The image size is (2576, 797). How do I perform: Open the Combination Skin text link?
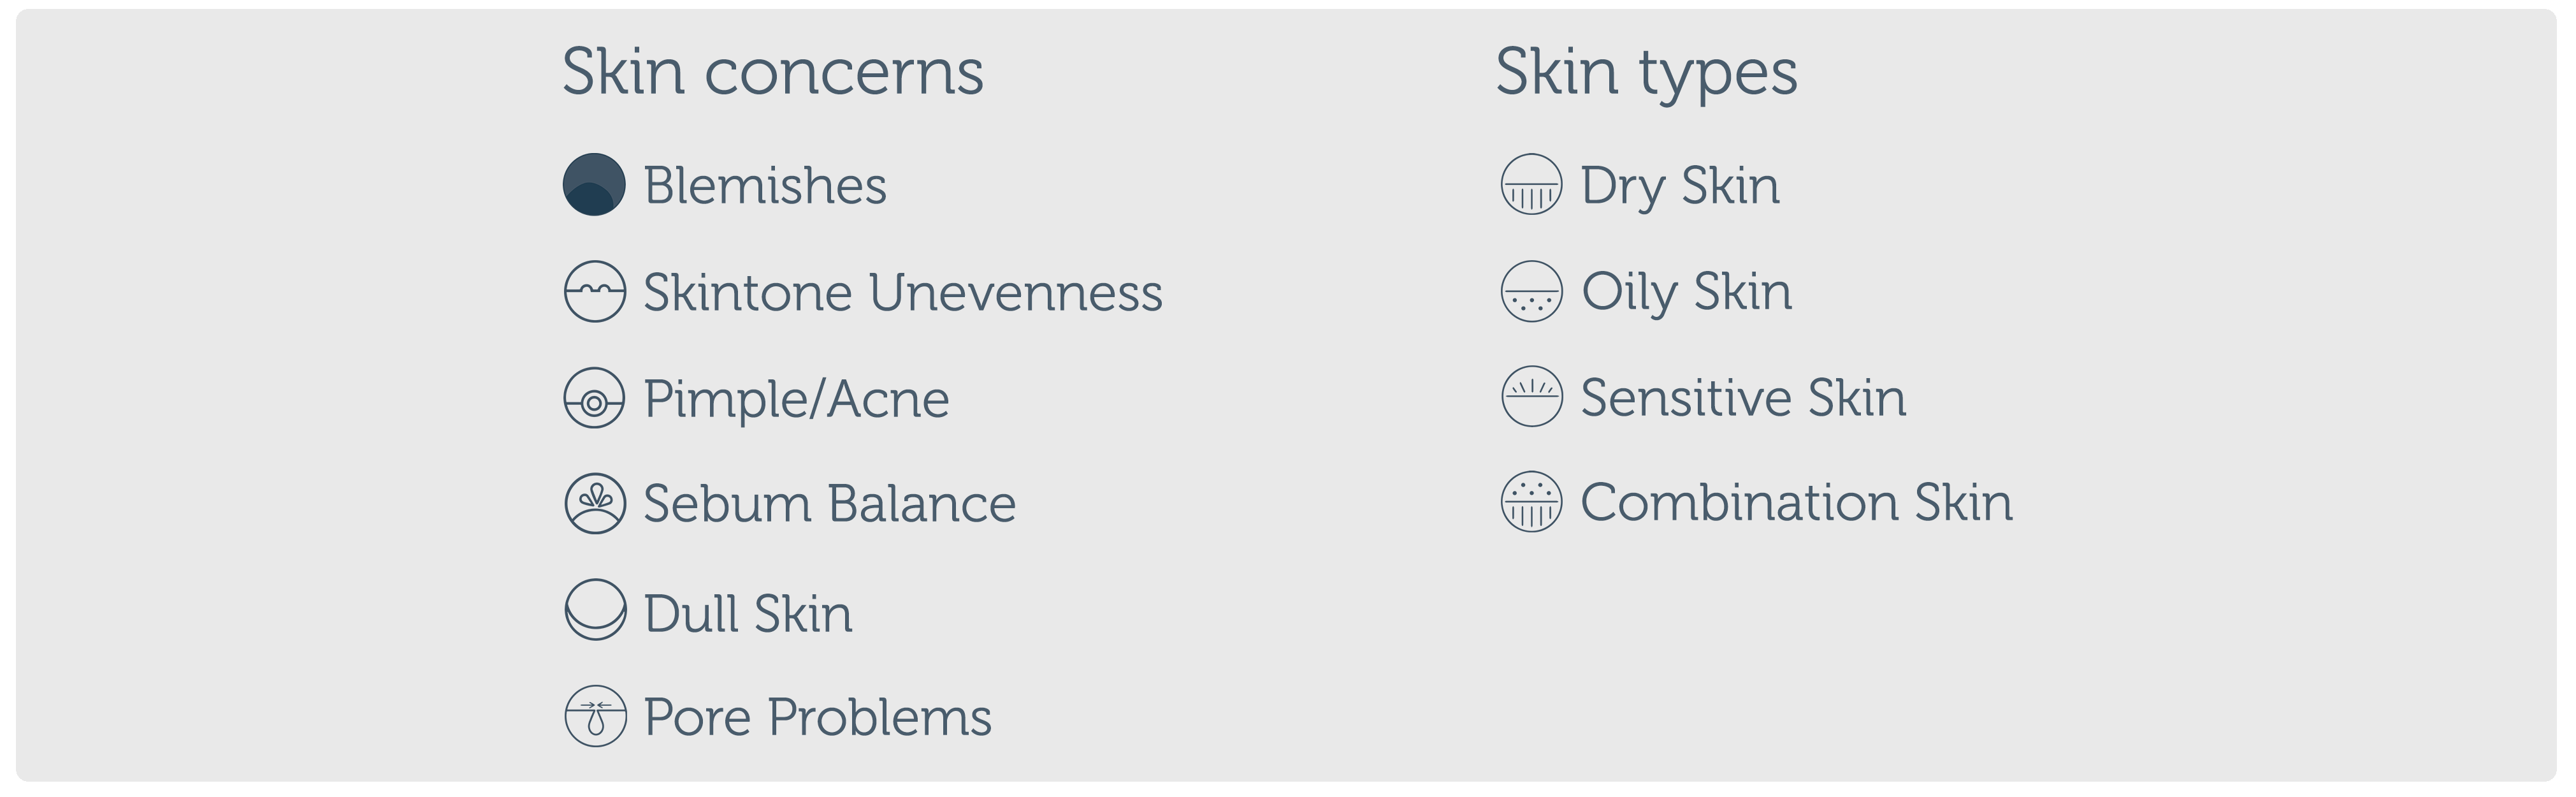tap(1796, 503)
